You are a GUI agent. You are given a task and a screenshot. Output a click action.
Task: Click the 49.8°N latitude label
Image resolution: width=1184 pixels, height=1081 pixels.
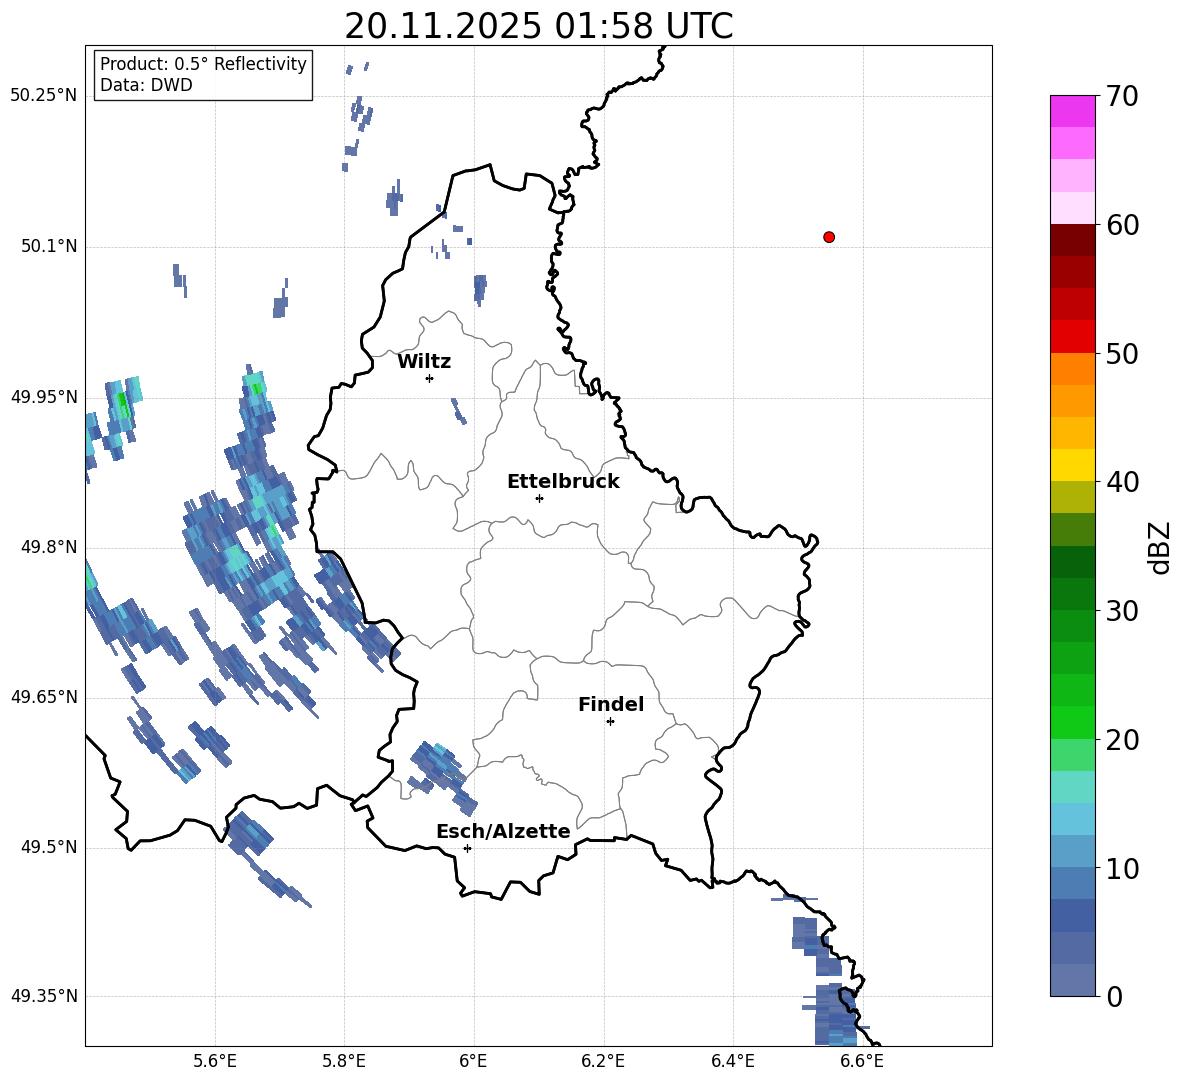[x=49, y=547]
